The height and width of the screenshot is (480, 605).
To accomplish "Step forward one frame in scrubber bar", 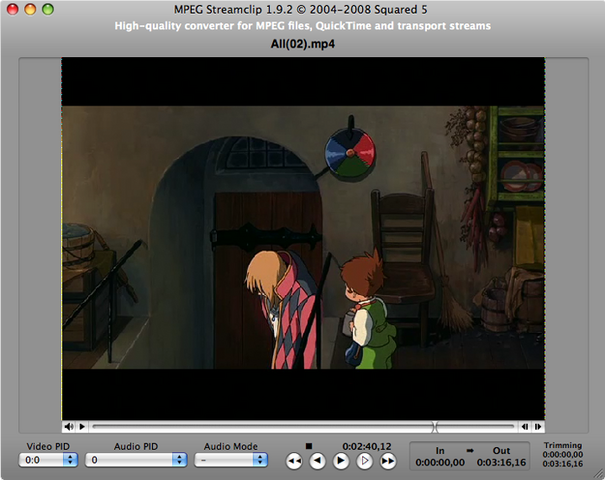I will [537, 426].
